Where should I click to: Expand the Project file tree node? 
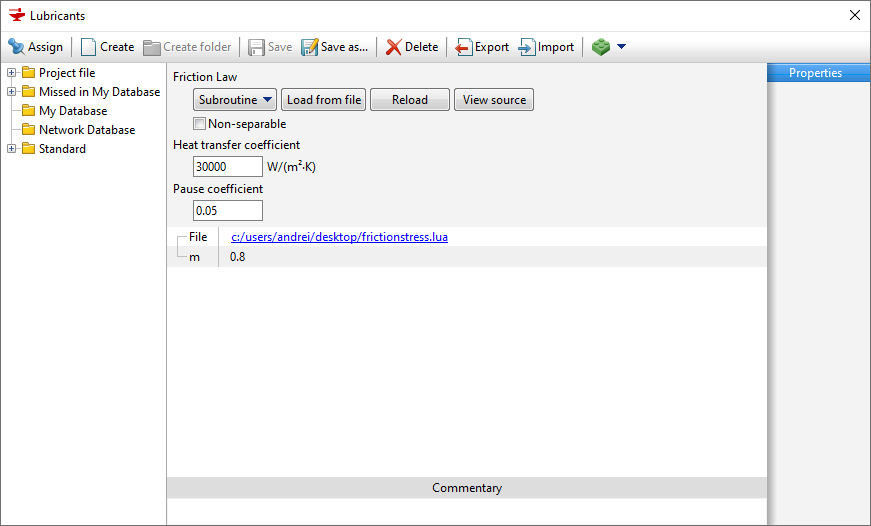pos(12,73)
